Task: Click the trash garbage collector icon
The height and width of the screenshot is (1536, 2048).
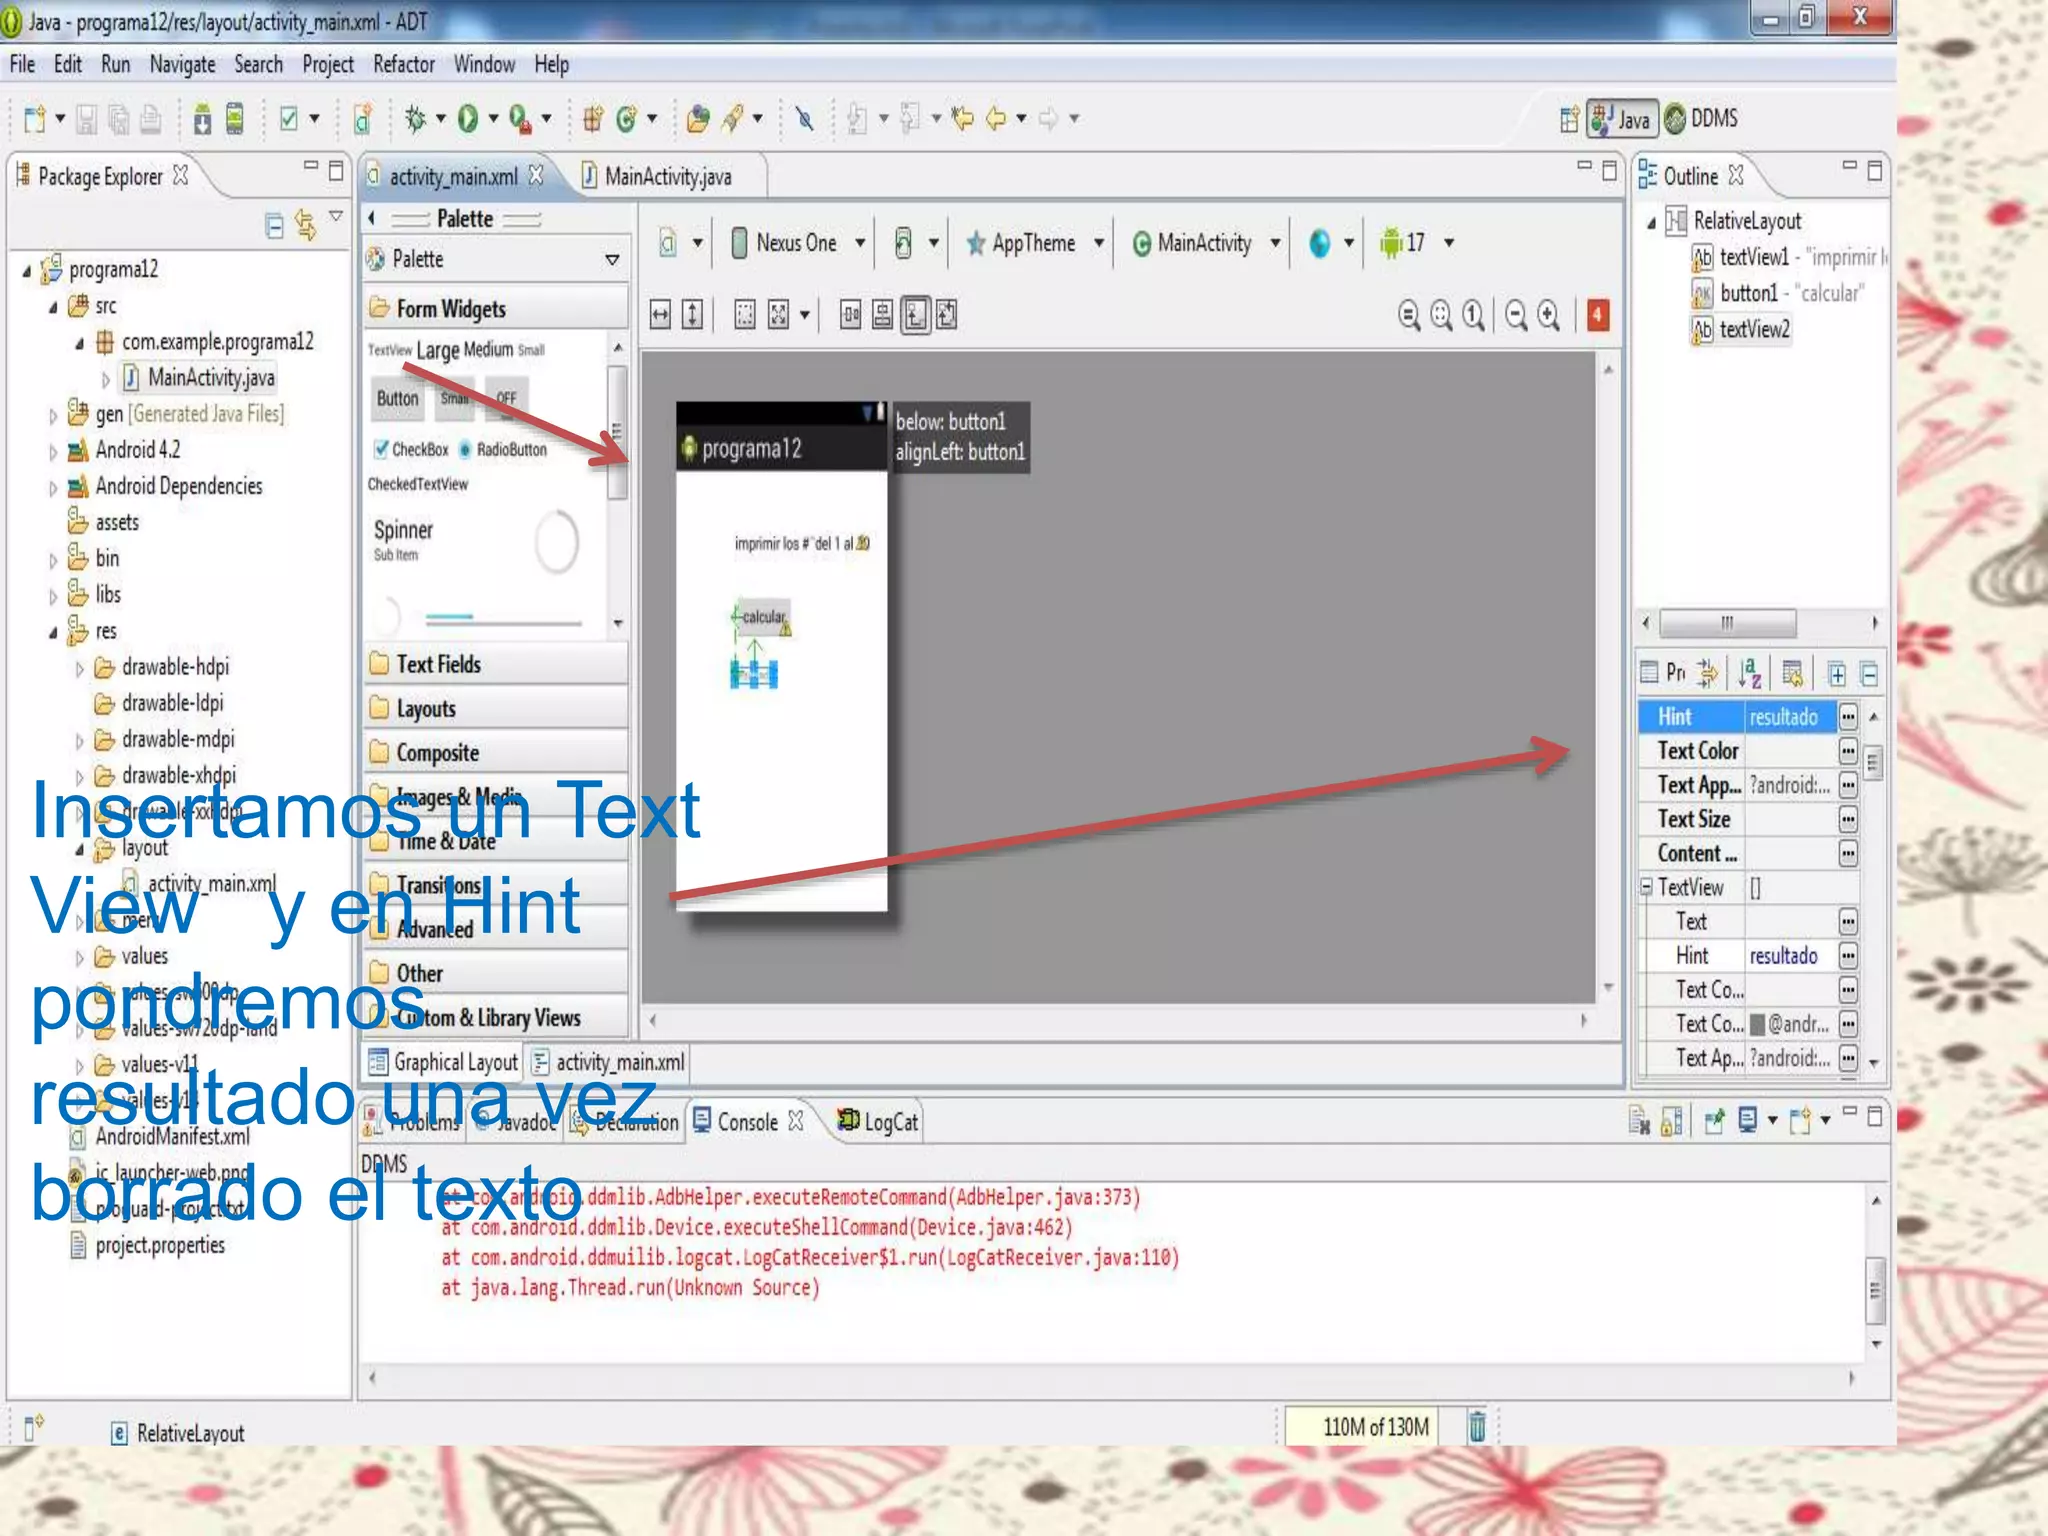Action: pyautogui.click(x=1477, y=1425)
